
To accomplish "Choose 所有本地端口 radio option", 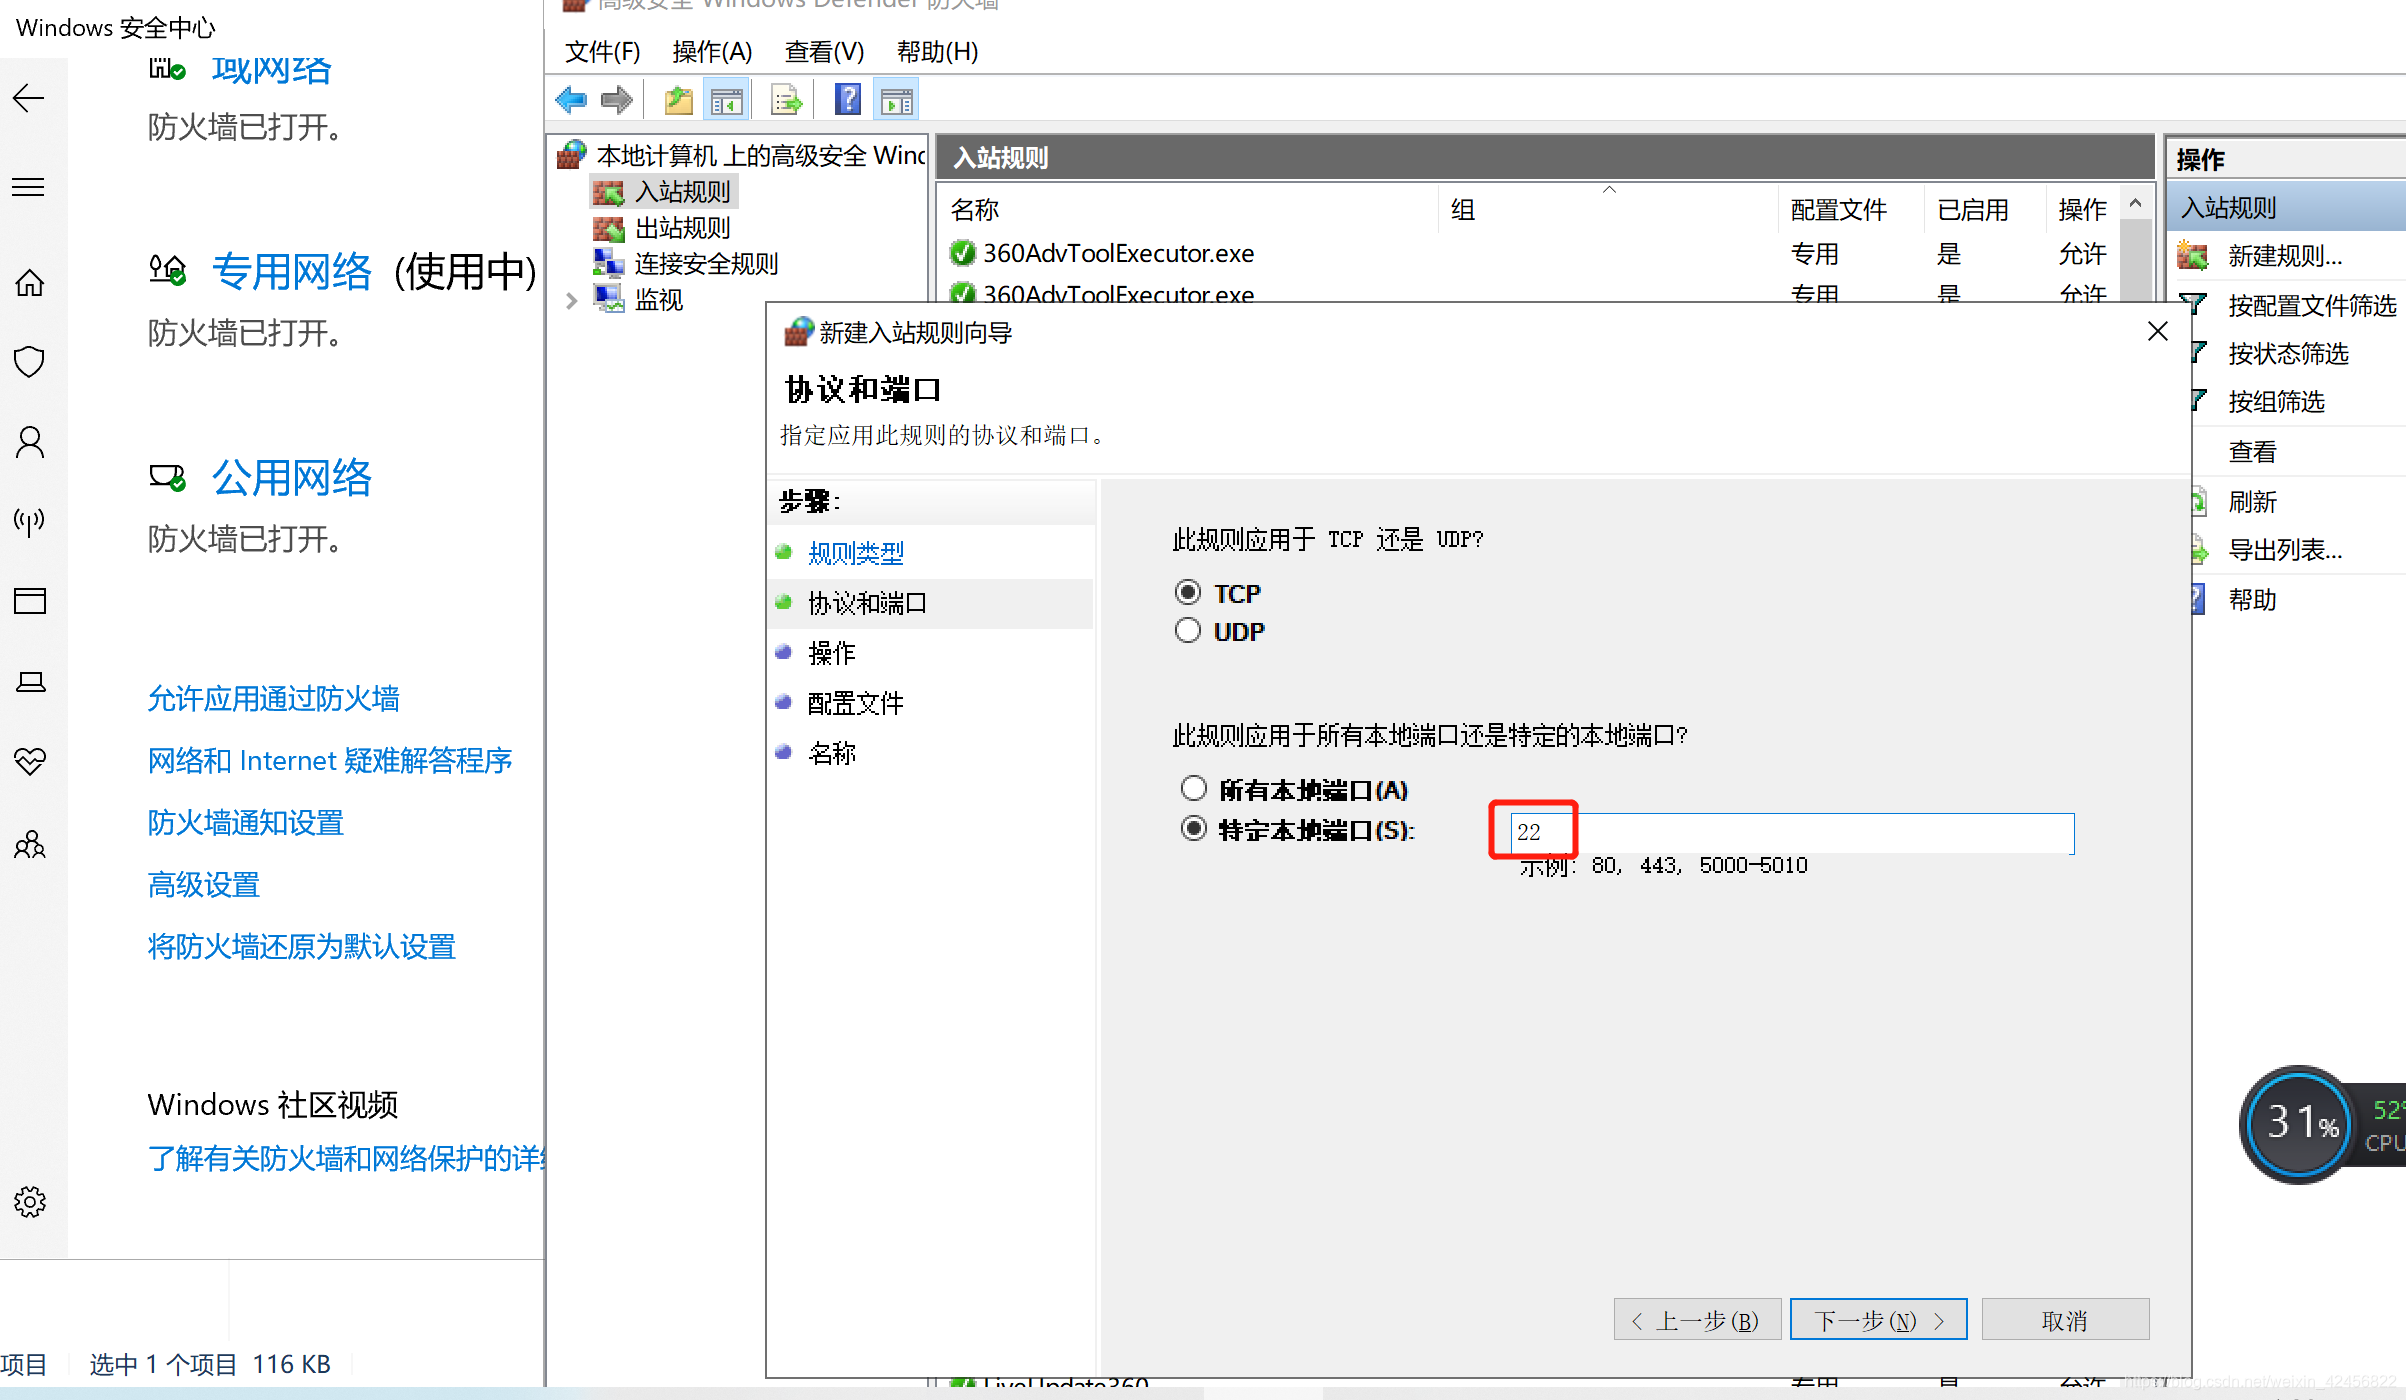I will [1193, 789].
